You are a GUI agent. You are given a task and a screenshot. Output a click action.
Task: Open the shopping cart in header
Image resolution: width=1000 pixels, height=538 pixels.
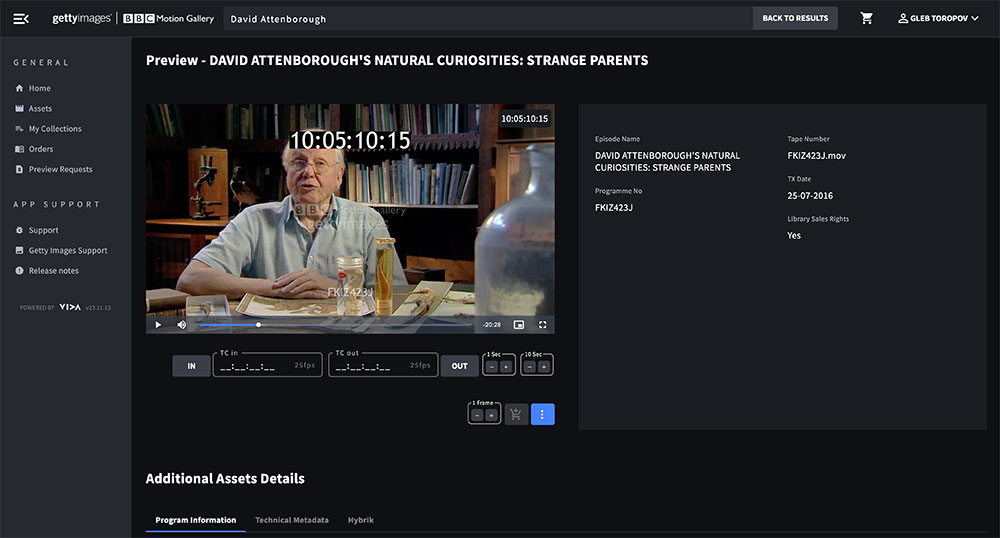866,18
